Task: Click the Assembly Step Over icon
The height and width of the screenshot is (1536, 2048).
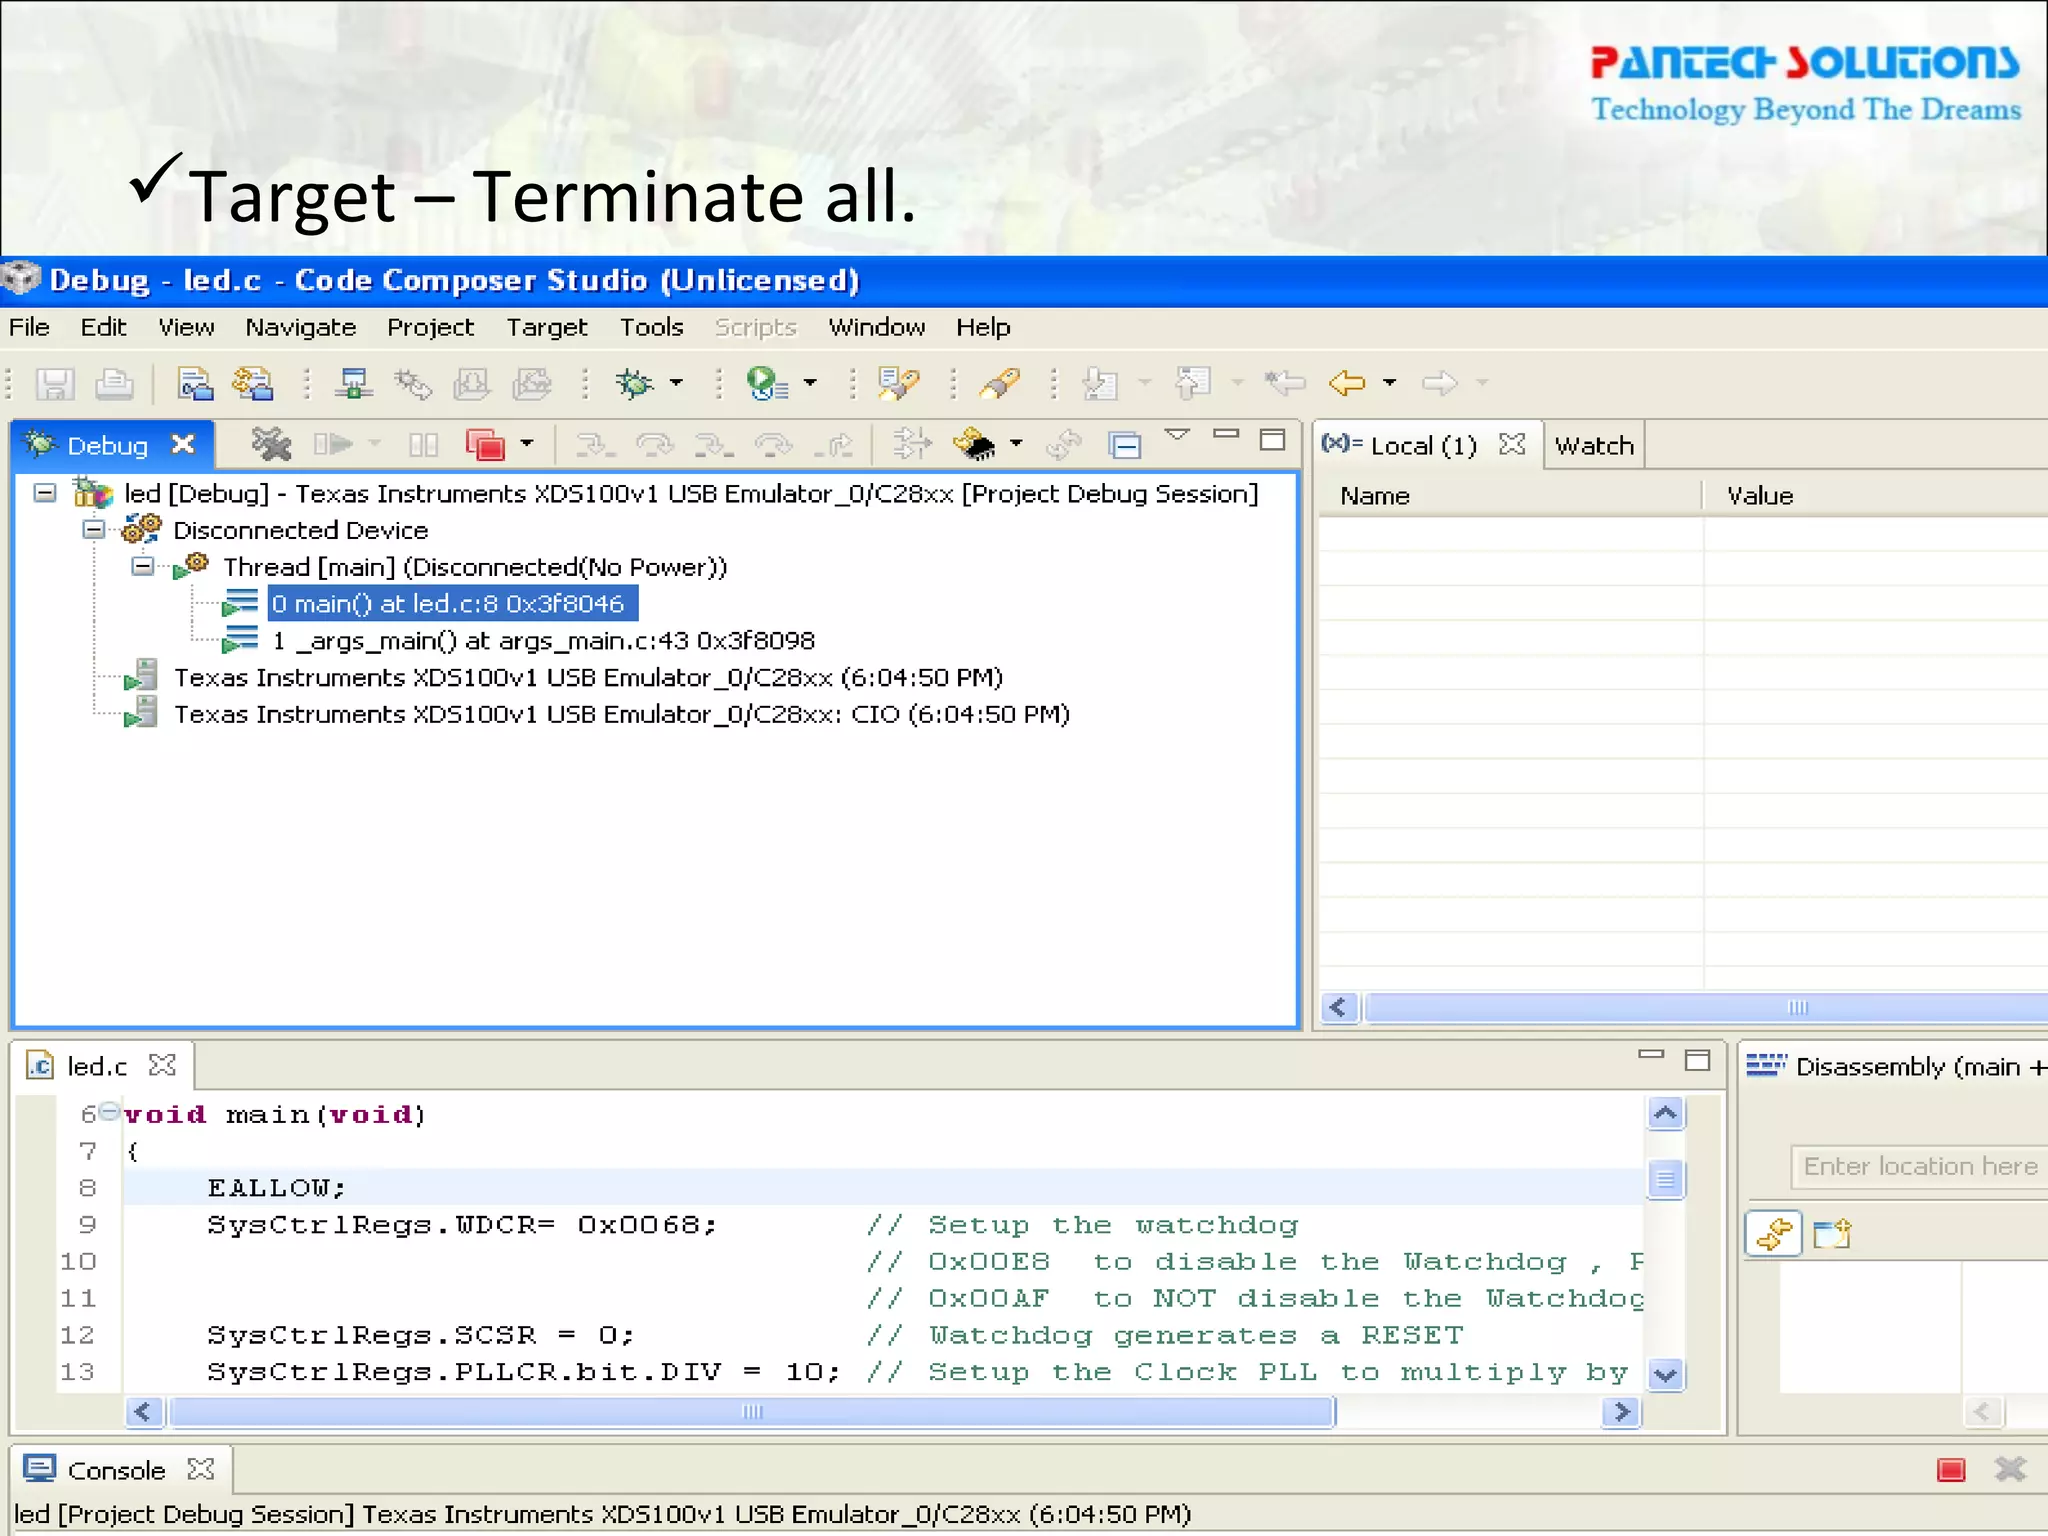Action: tap(774, 445)
